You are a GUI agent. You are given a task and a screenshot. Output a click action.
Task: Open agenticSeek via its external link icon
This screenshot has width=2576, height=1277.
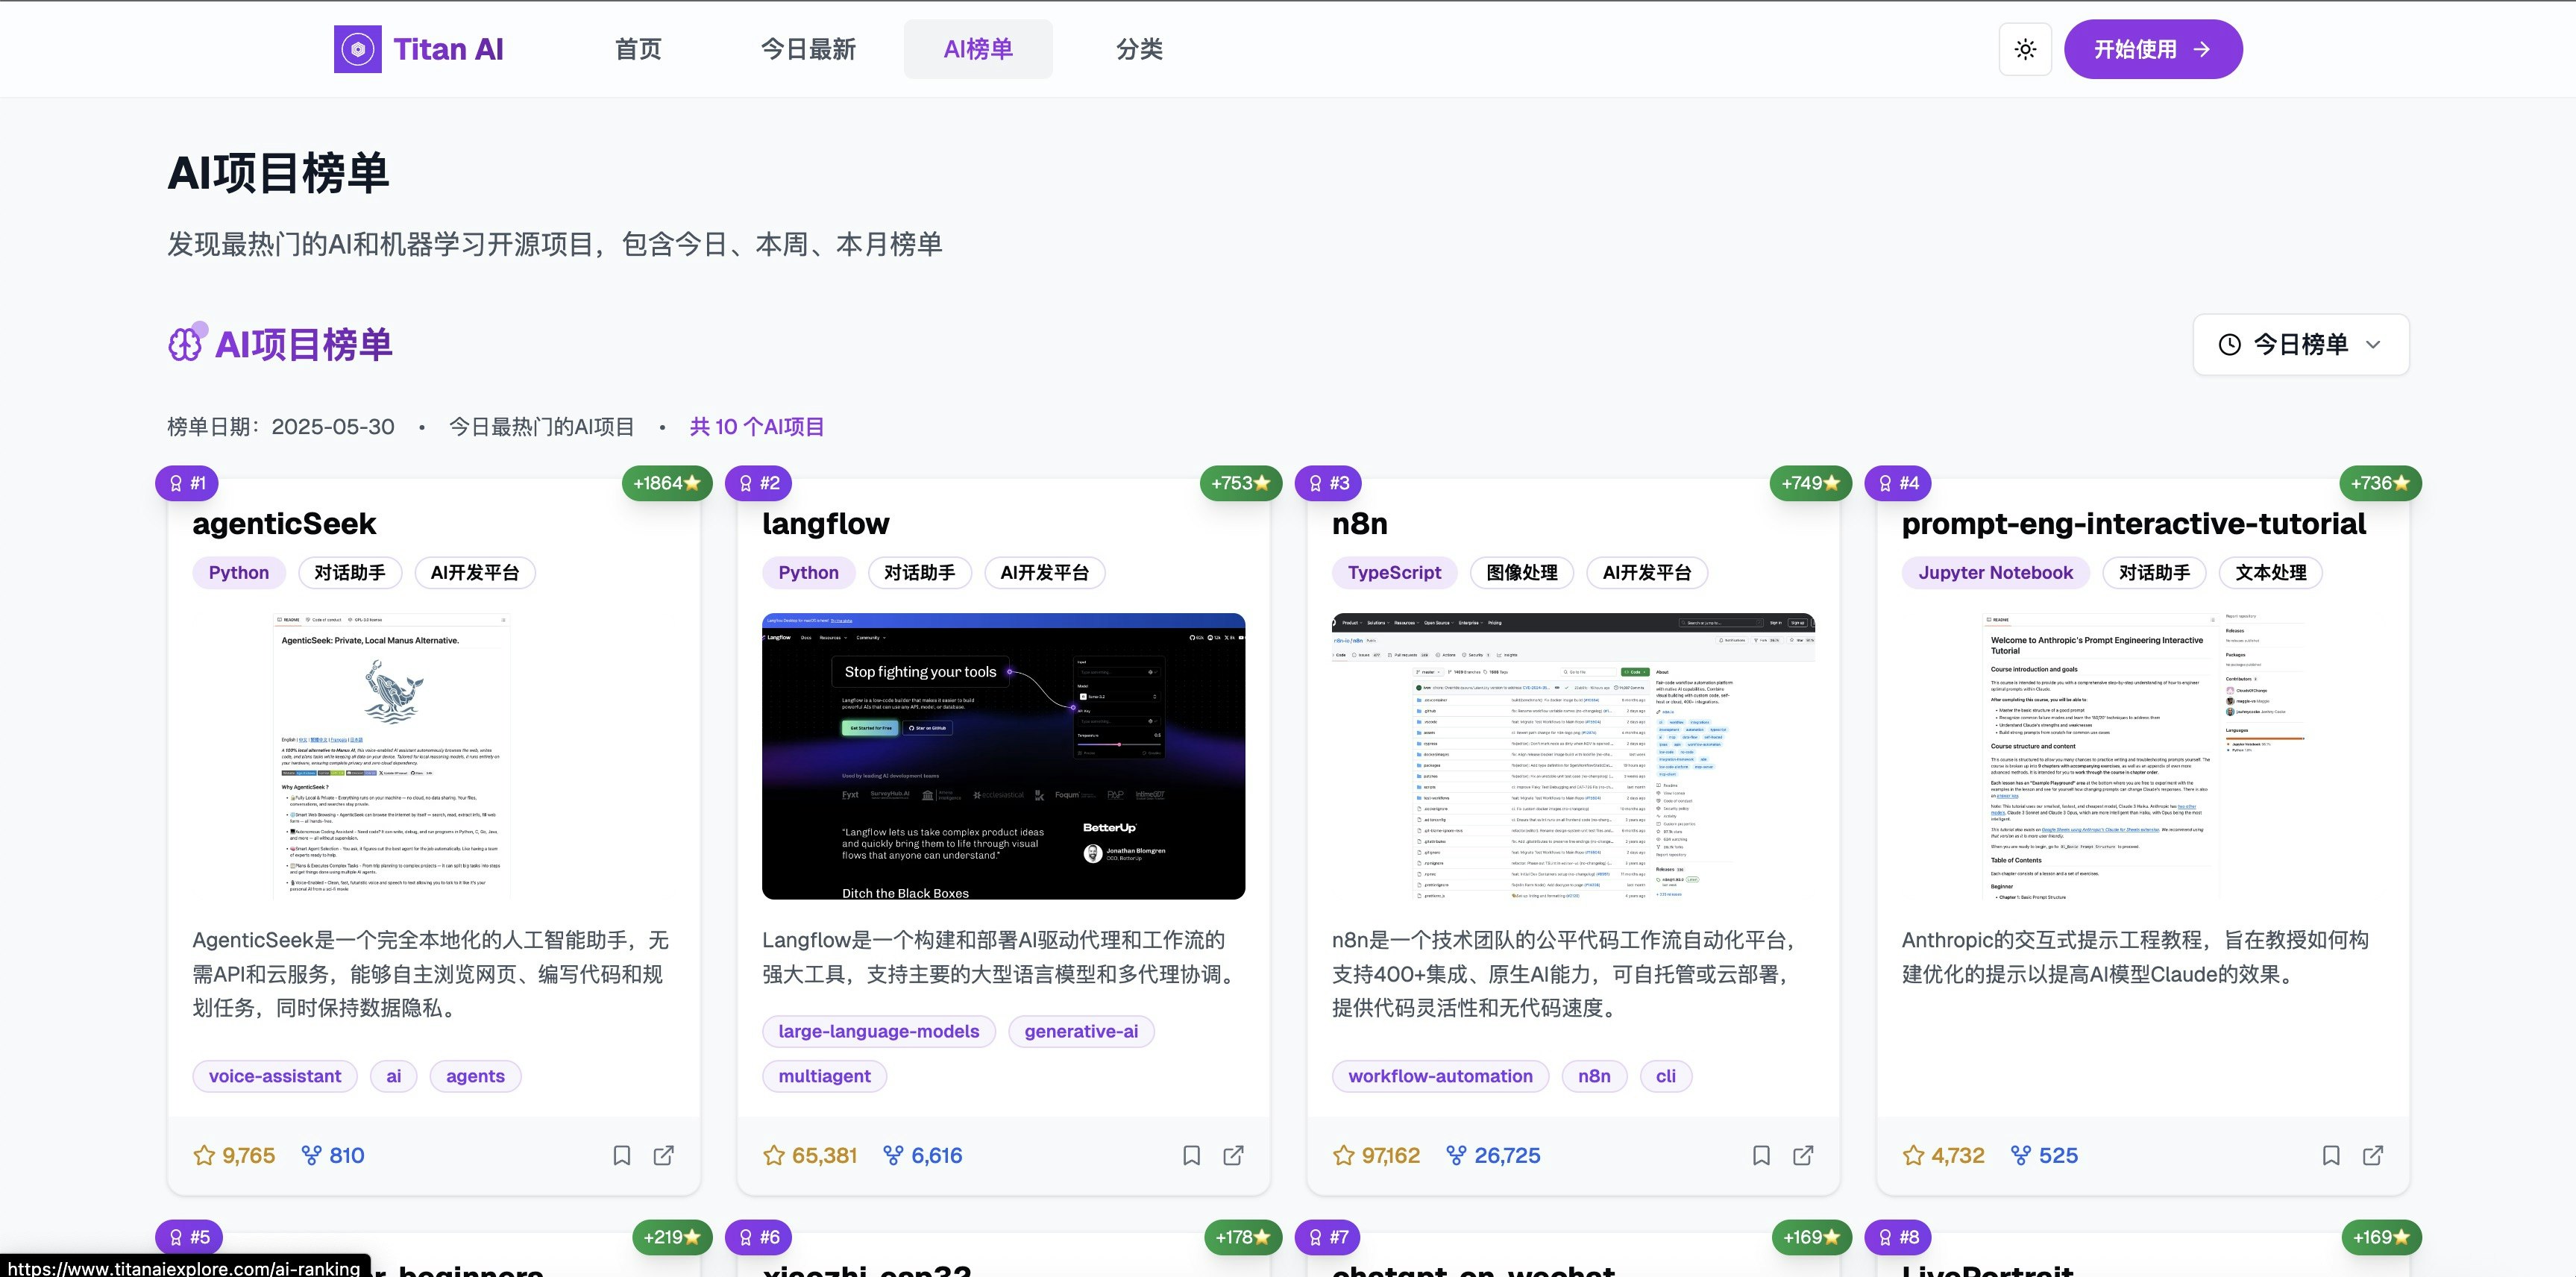(663, 1155)
